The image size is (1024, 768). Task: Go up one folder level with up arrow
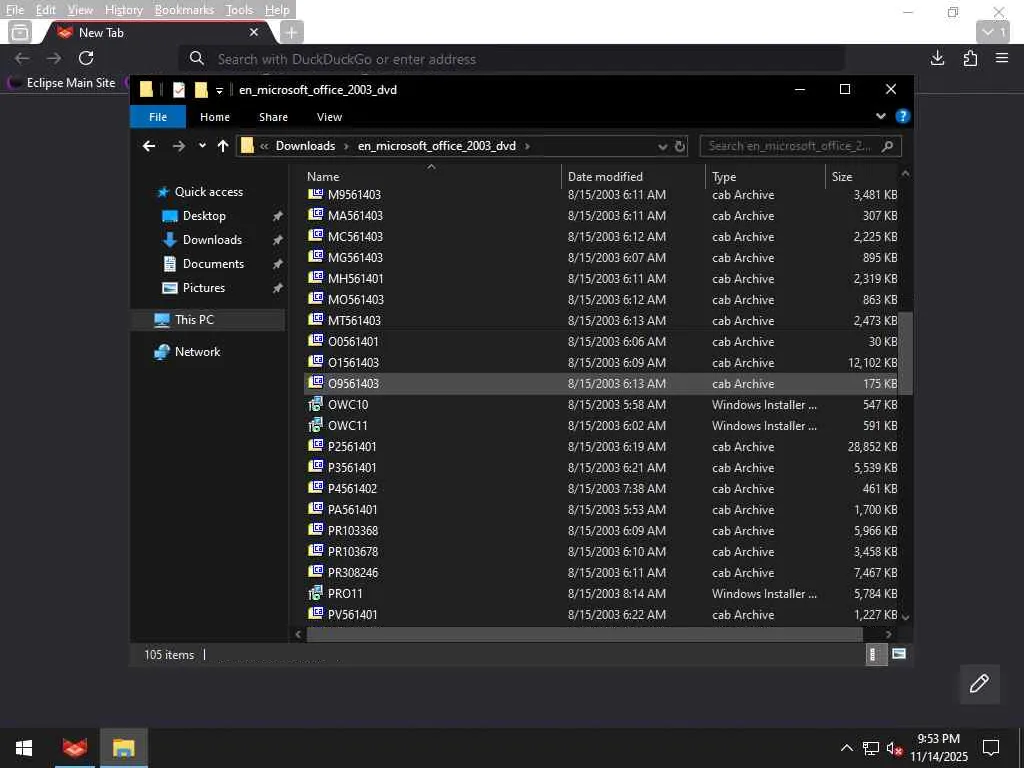point(223,146)
